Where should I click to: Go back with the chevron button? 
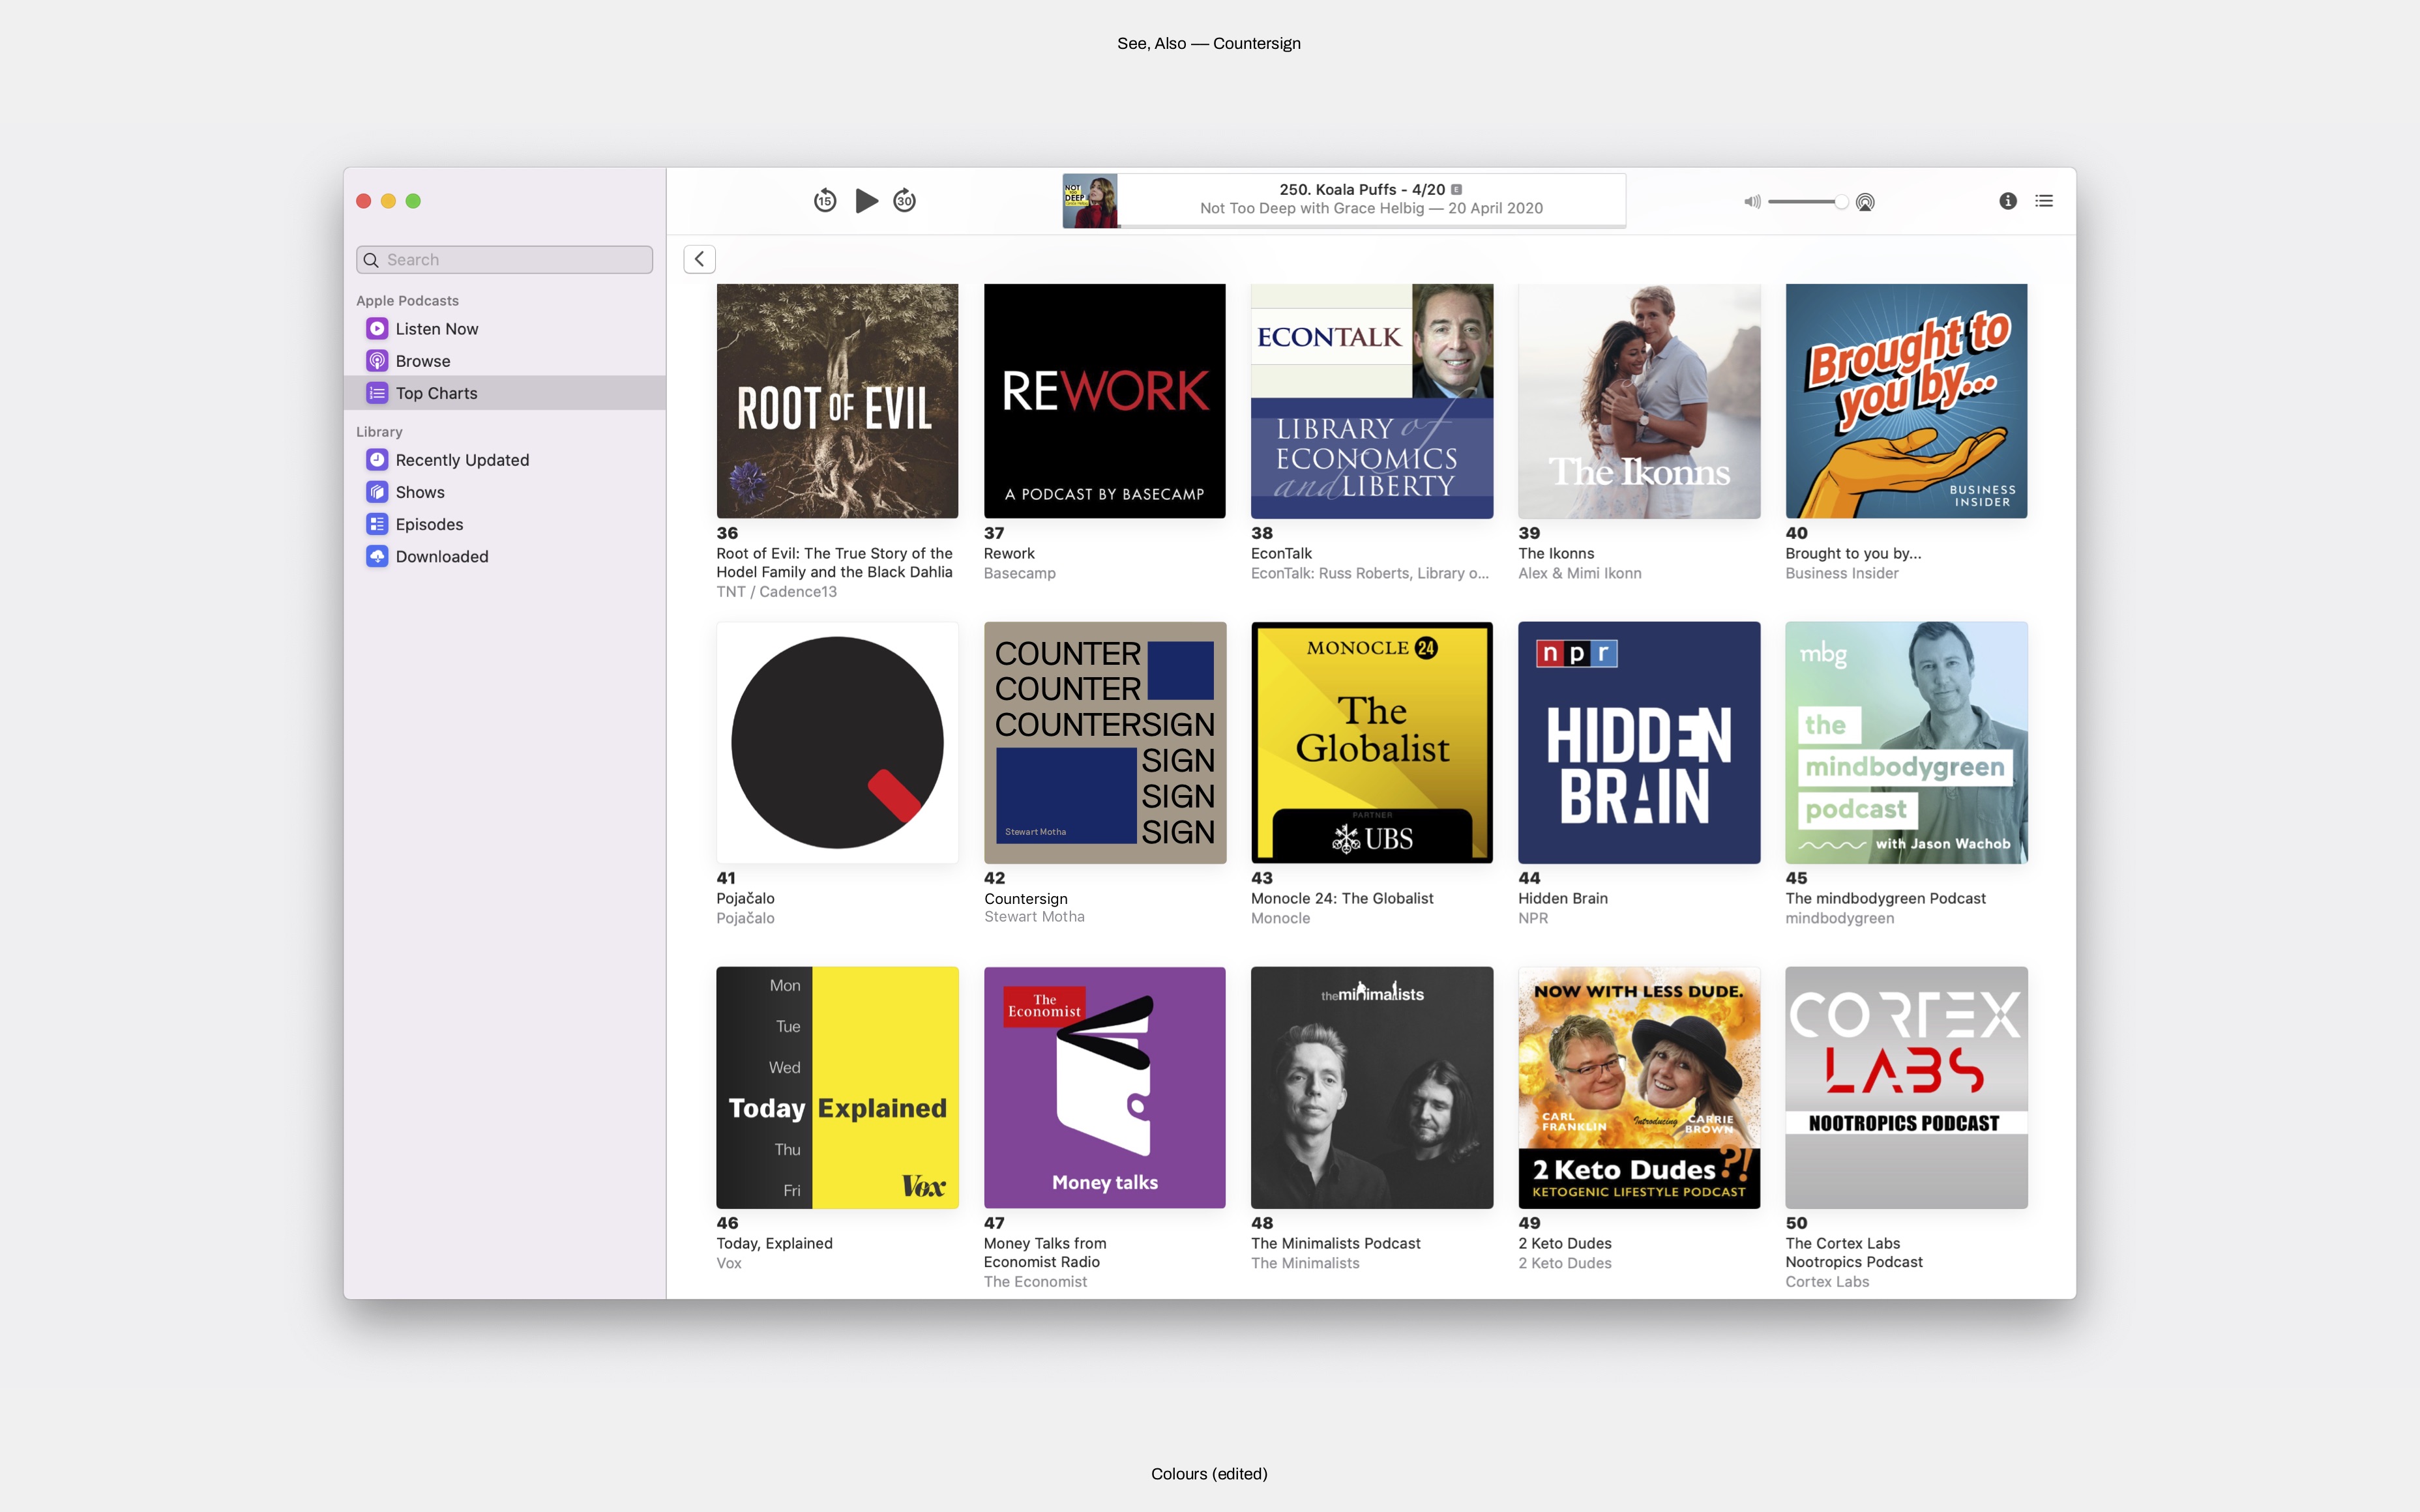(699, 259)
